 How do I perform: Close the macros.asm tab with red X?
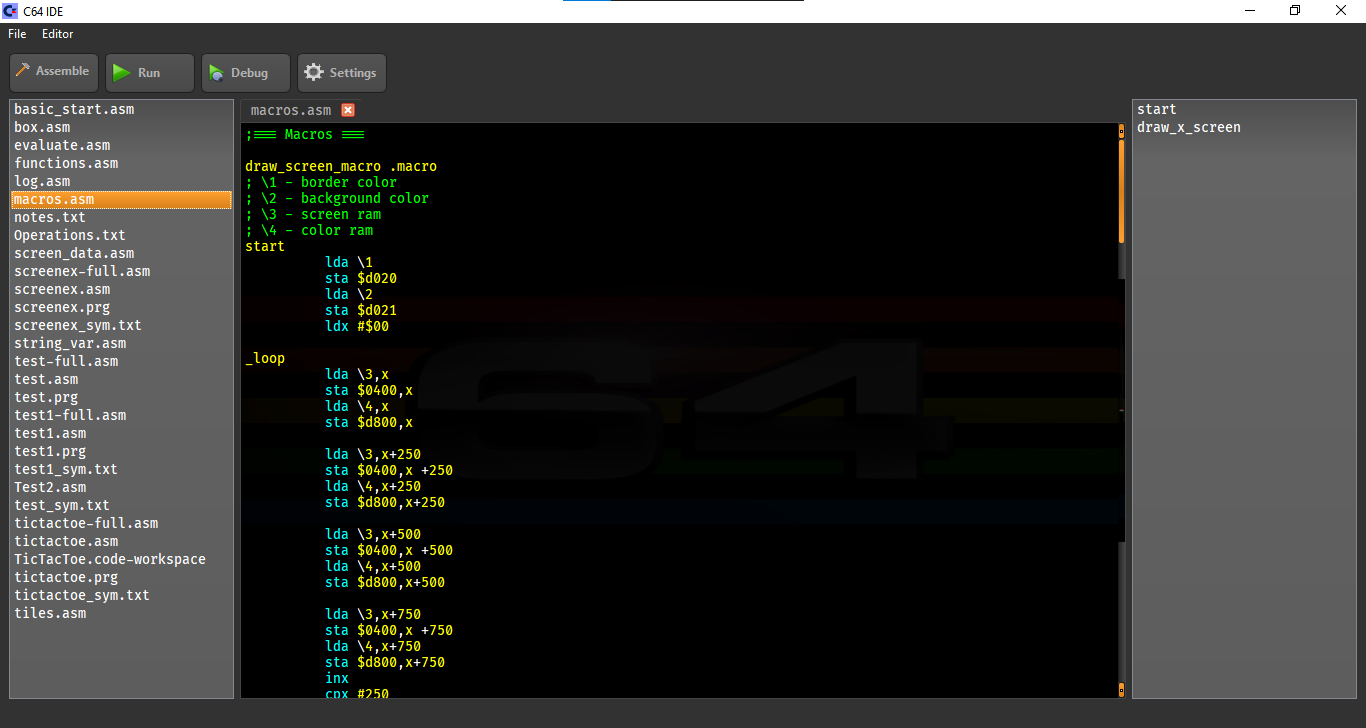[x=348, y=110]
